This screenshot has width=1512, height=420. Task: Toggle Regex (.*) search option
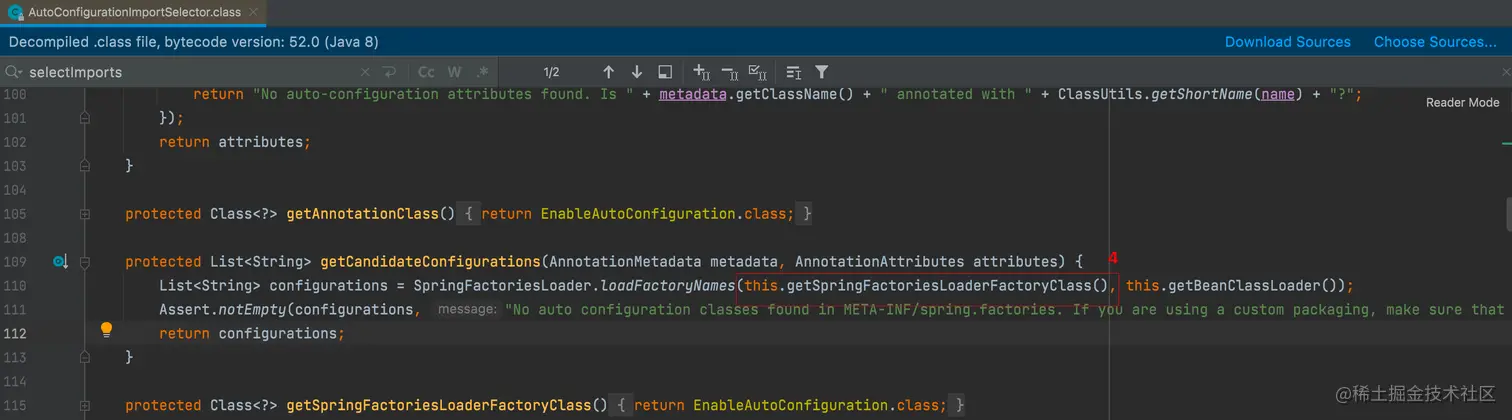click(x=483, y=72)
